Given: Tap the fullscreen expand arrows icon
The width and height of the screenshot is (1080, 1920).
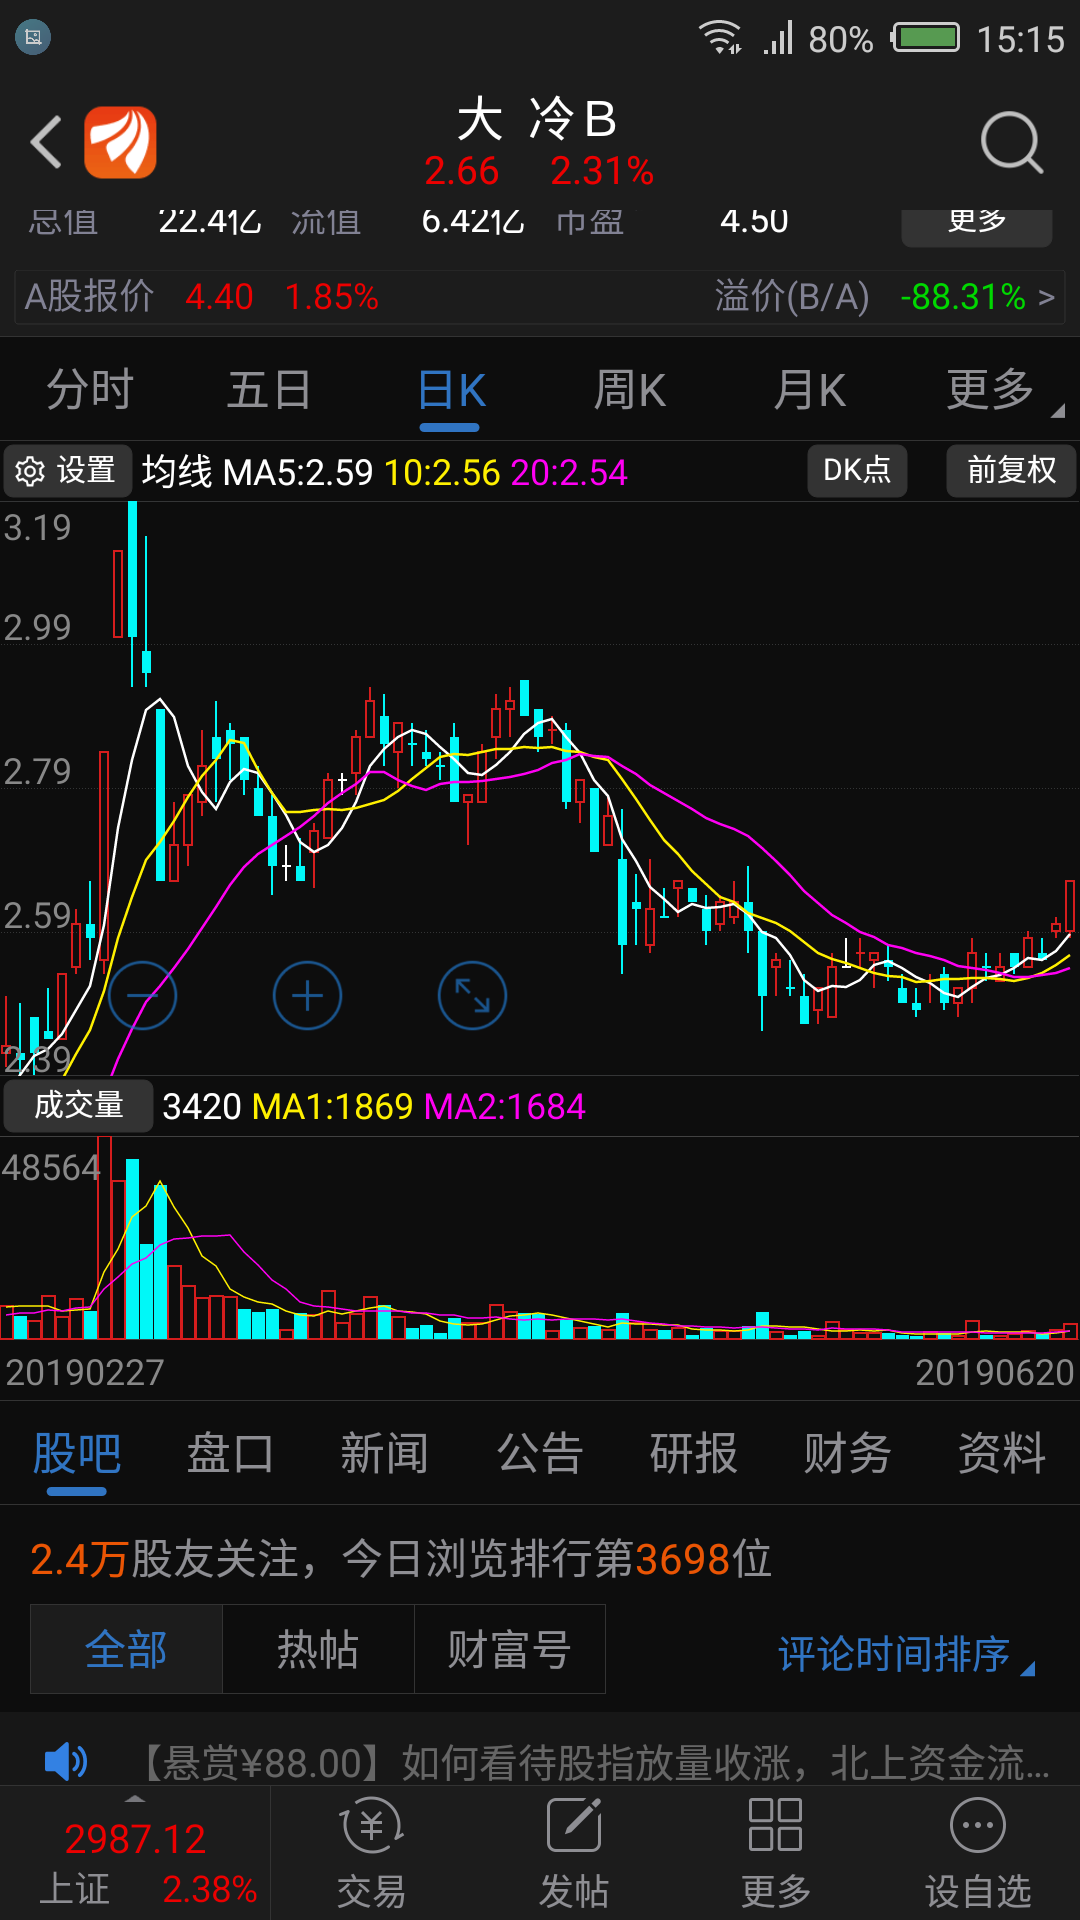Looking at the screenshot, I should [472, 996].
